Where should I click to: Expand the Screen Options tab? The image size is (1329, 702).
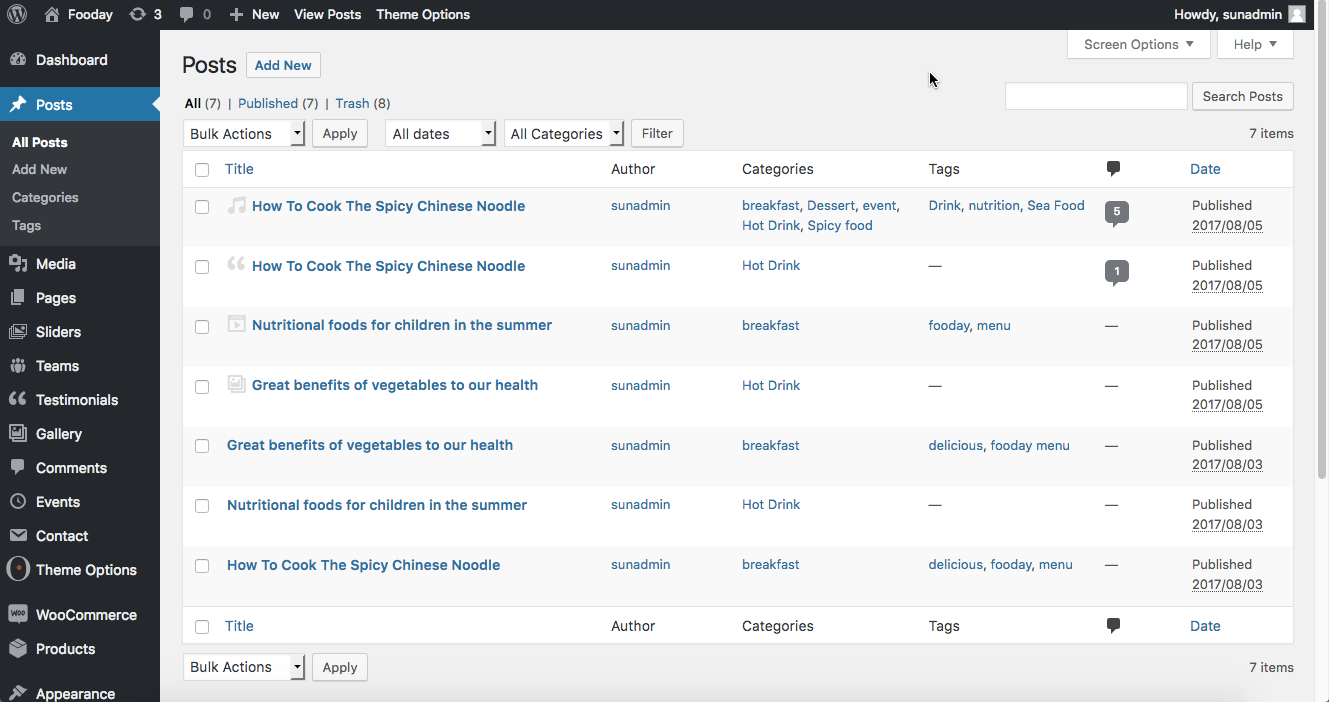pyautogui.click(x=1139, y=44)
